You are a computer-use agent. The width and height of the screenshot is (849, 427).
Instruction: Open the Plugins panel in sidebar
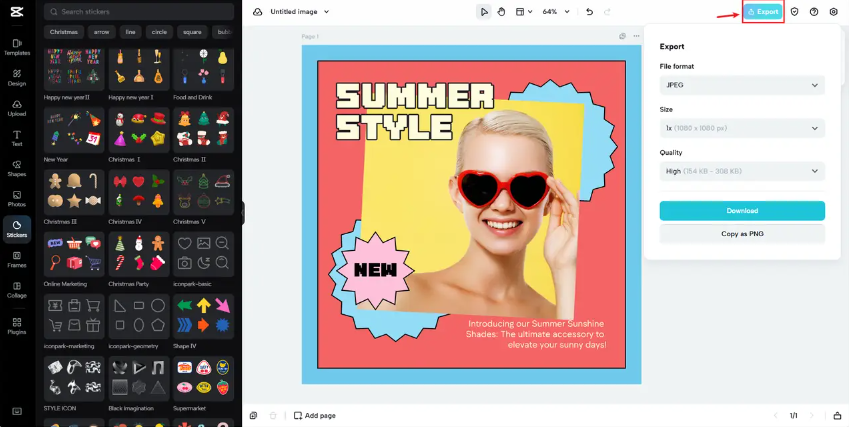pyautogui.click(x=16, y=324)
